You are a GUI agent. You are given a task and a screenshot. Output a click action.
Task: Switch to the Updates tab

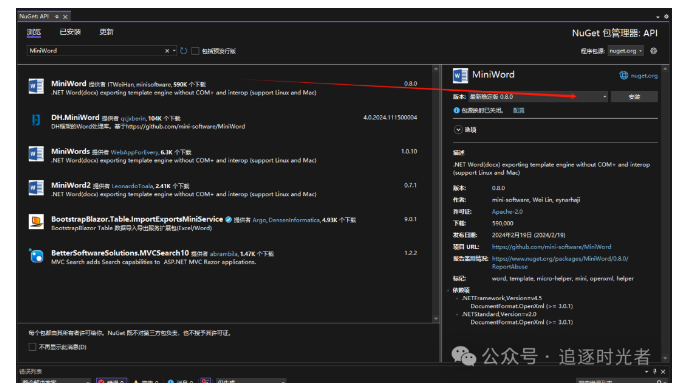click(x=106, y=32)
